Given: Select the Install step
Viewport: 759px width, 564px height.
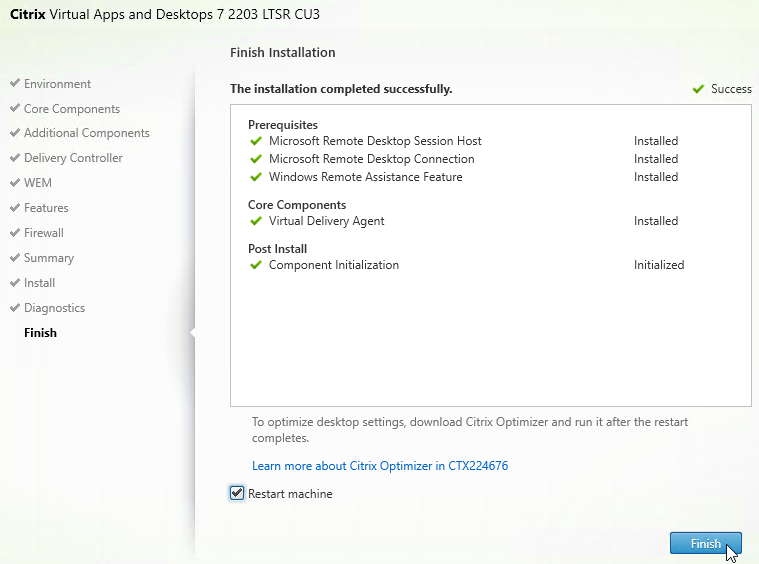Looking at the screenshot, I should (x=39, y=283).
